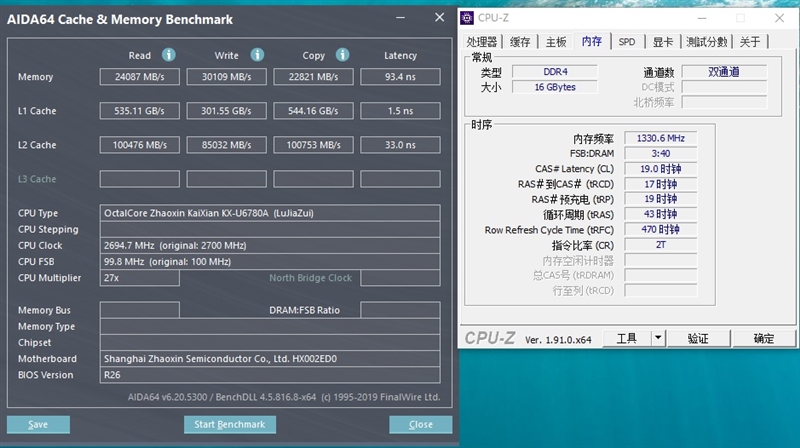Click the 确定 button in CPU-Z

[764, 338]
